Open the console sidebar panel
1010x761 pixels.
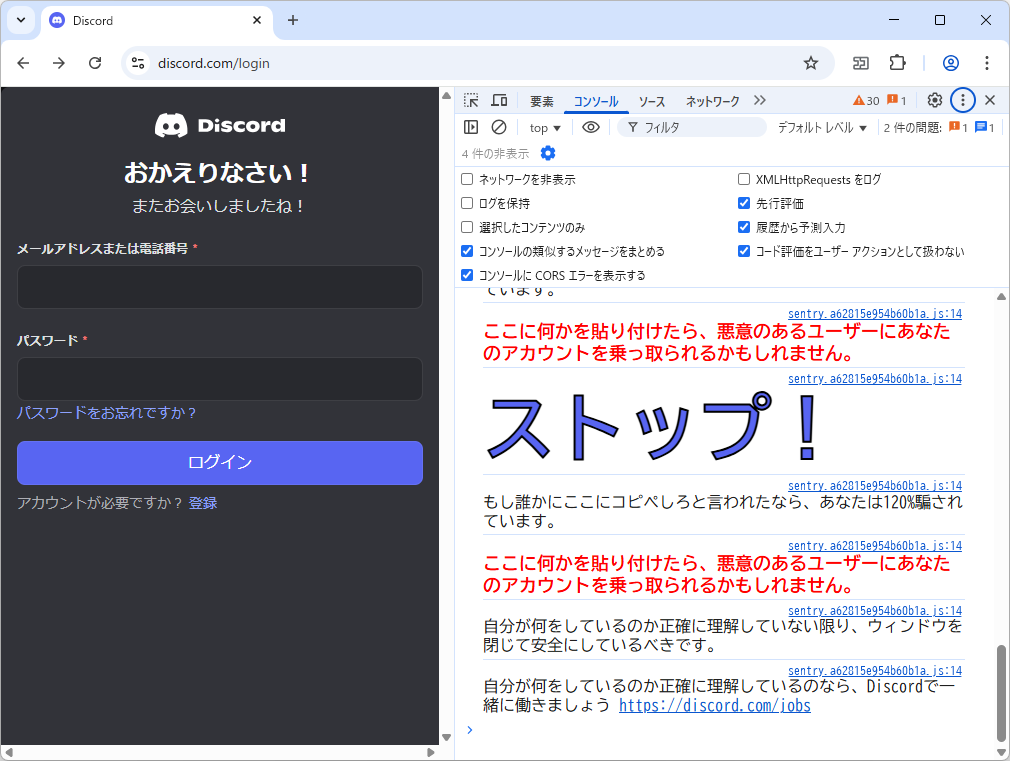(470, 127)
